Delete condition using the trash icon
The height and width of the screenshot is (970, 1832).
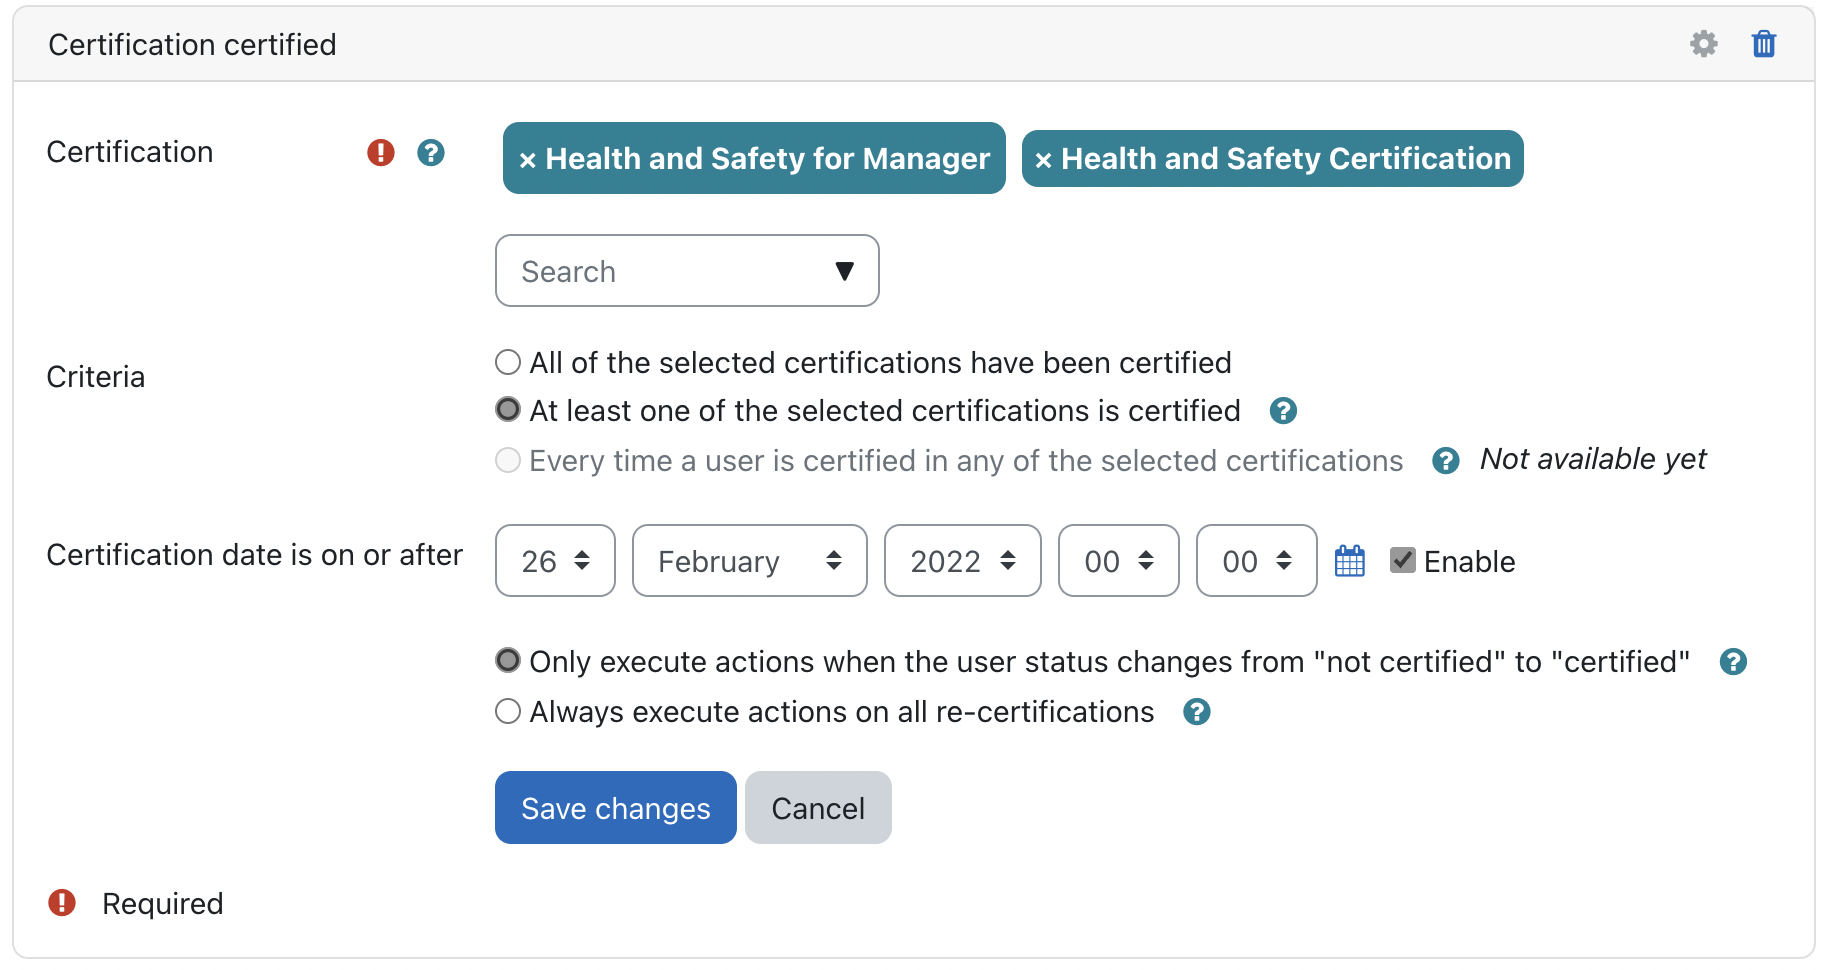coord(1763,44)
